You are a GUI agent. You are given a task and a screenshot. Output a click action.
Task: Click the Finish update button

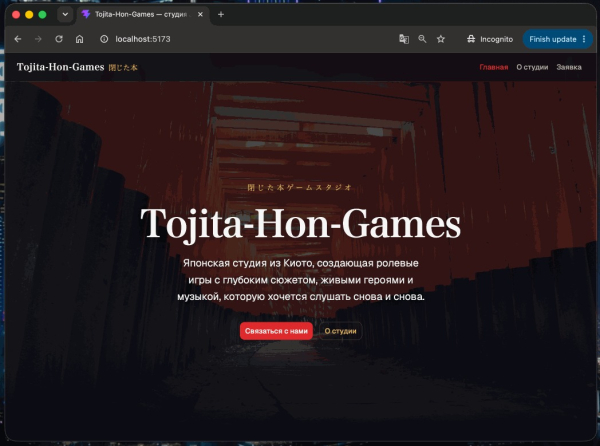pos(553,39)
